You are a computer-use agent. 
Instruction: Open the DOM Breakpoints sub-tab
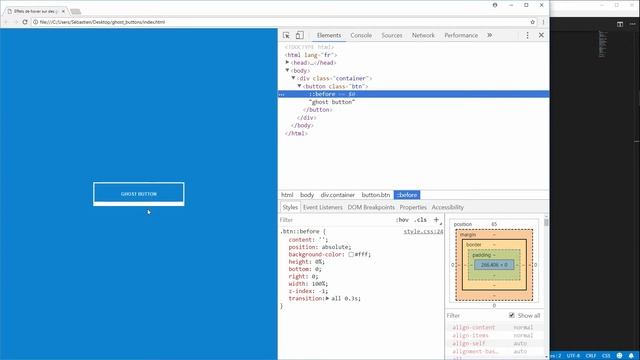pyautogui.click(x=371, y=207)
